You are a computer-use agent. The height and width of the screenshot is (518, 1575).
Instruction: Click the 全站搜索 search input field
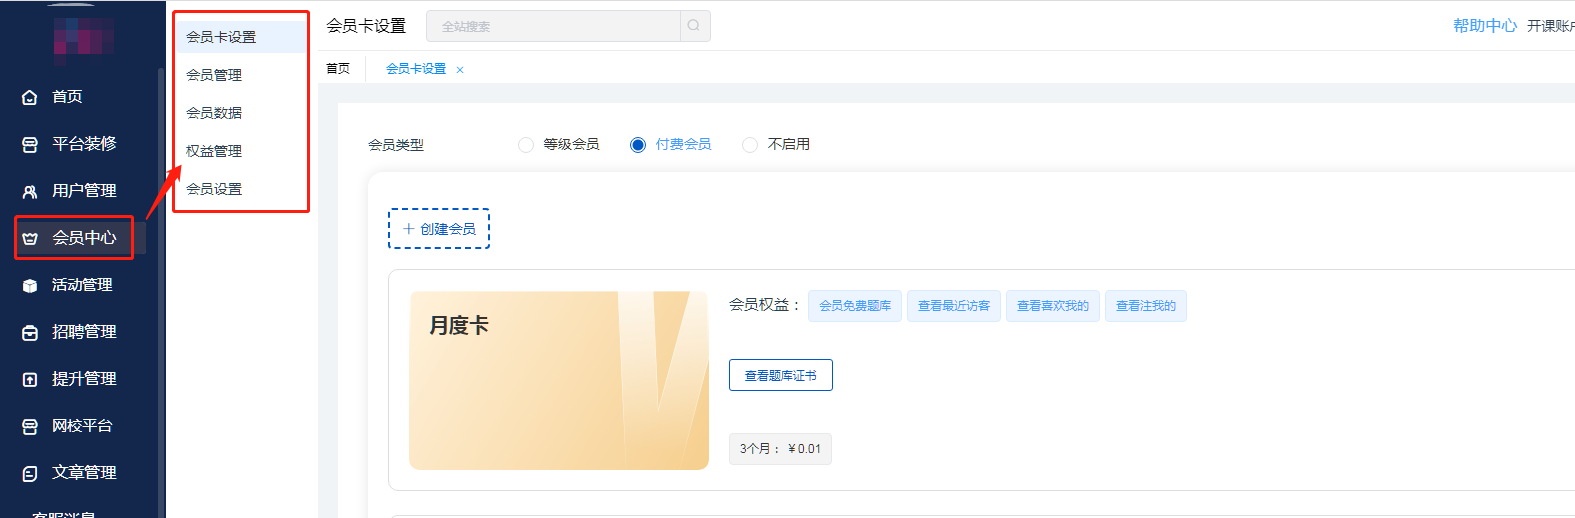553,26
